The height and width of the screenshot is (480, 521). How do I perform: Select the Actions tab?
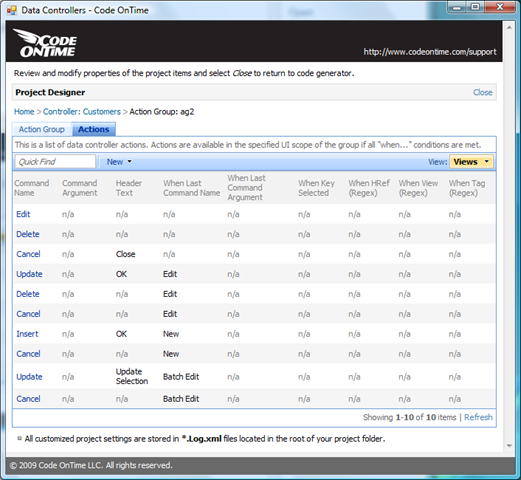(94, 129)
